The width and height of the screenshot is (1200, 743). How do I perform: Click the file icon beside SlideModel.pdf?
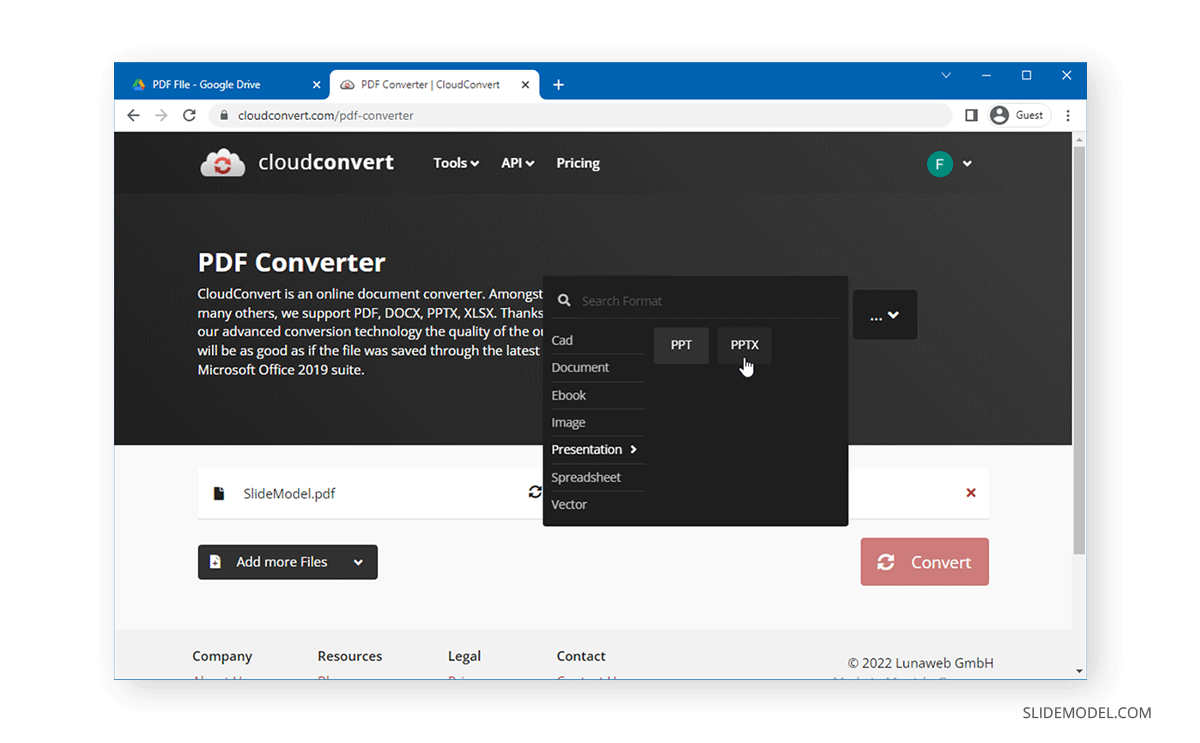[x=220, y=492]
